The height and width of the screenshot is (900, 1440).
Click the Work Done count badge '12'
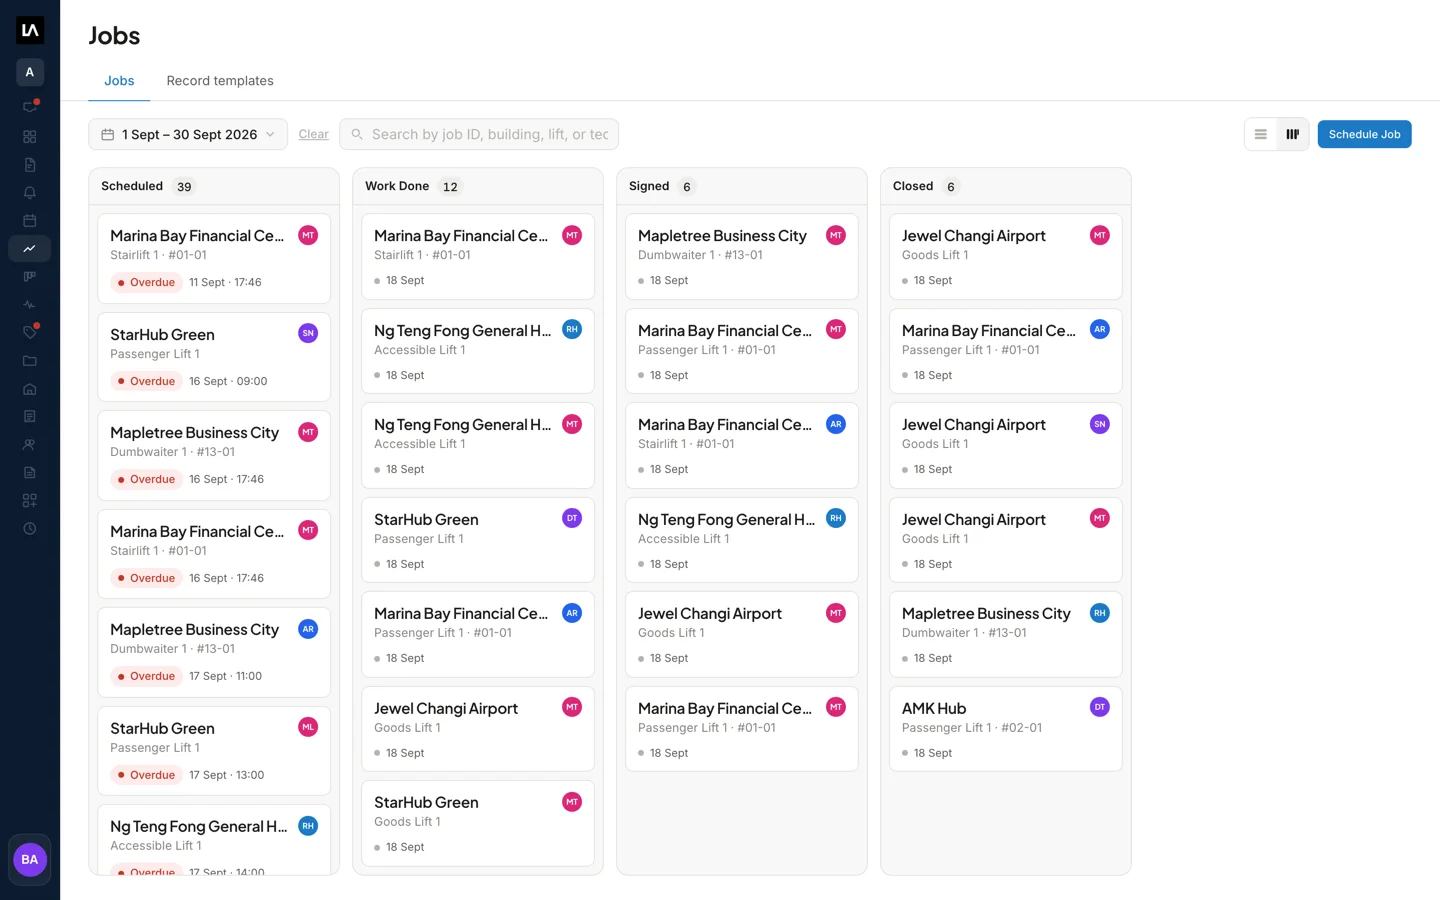(450, 187)
